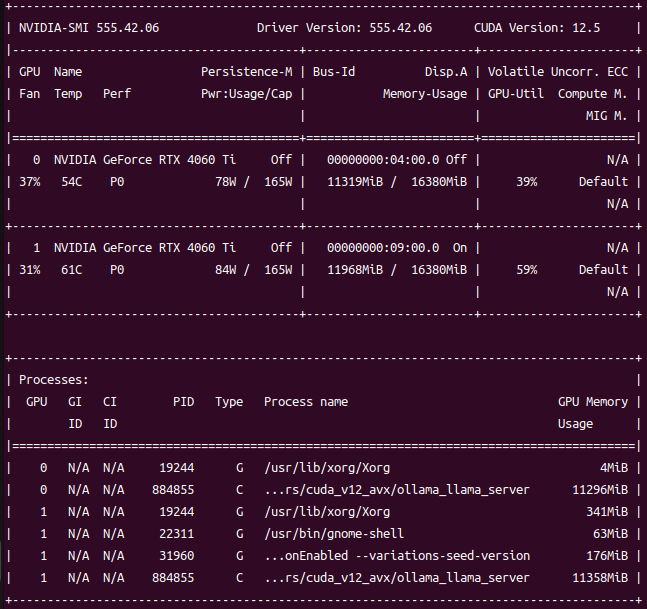This screenshot has width=647, height=609.
Task: Click the 'GPU-Util' header text
Action: tap(516, 94)
